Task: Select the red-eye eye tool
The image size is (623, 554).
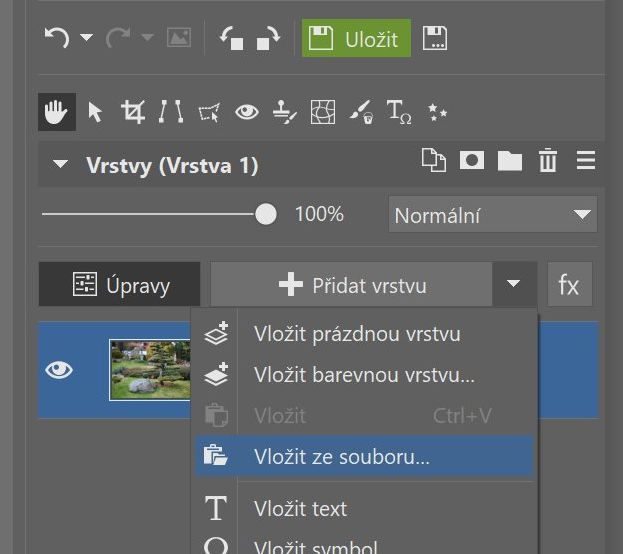Action: point(247,112)
